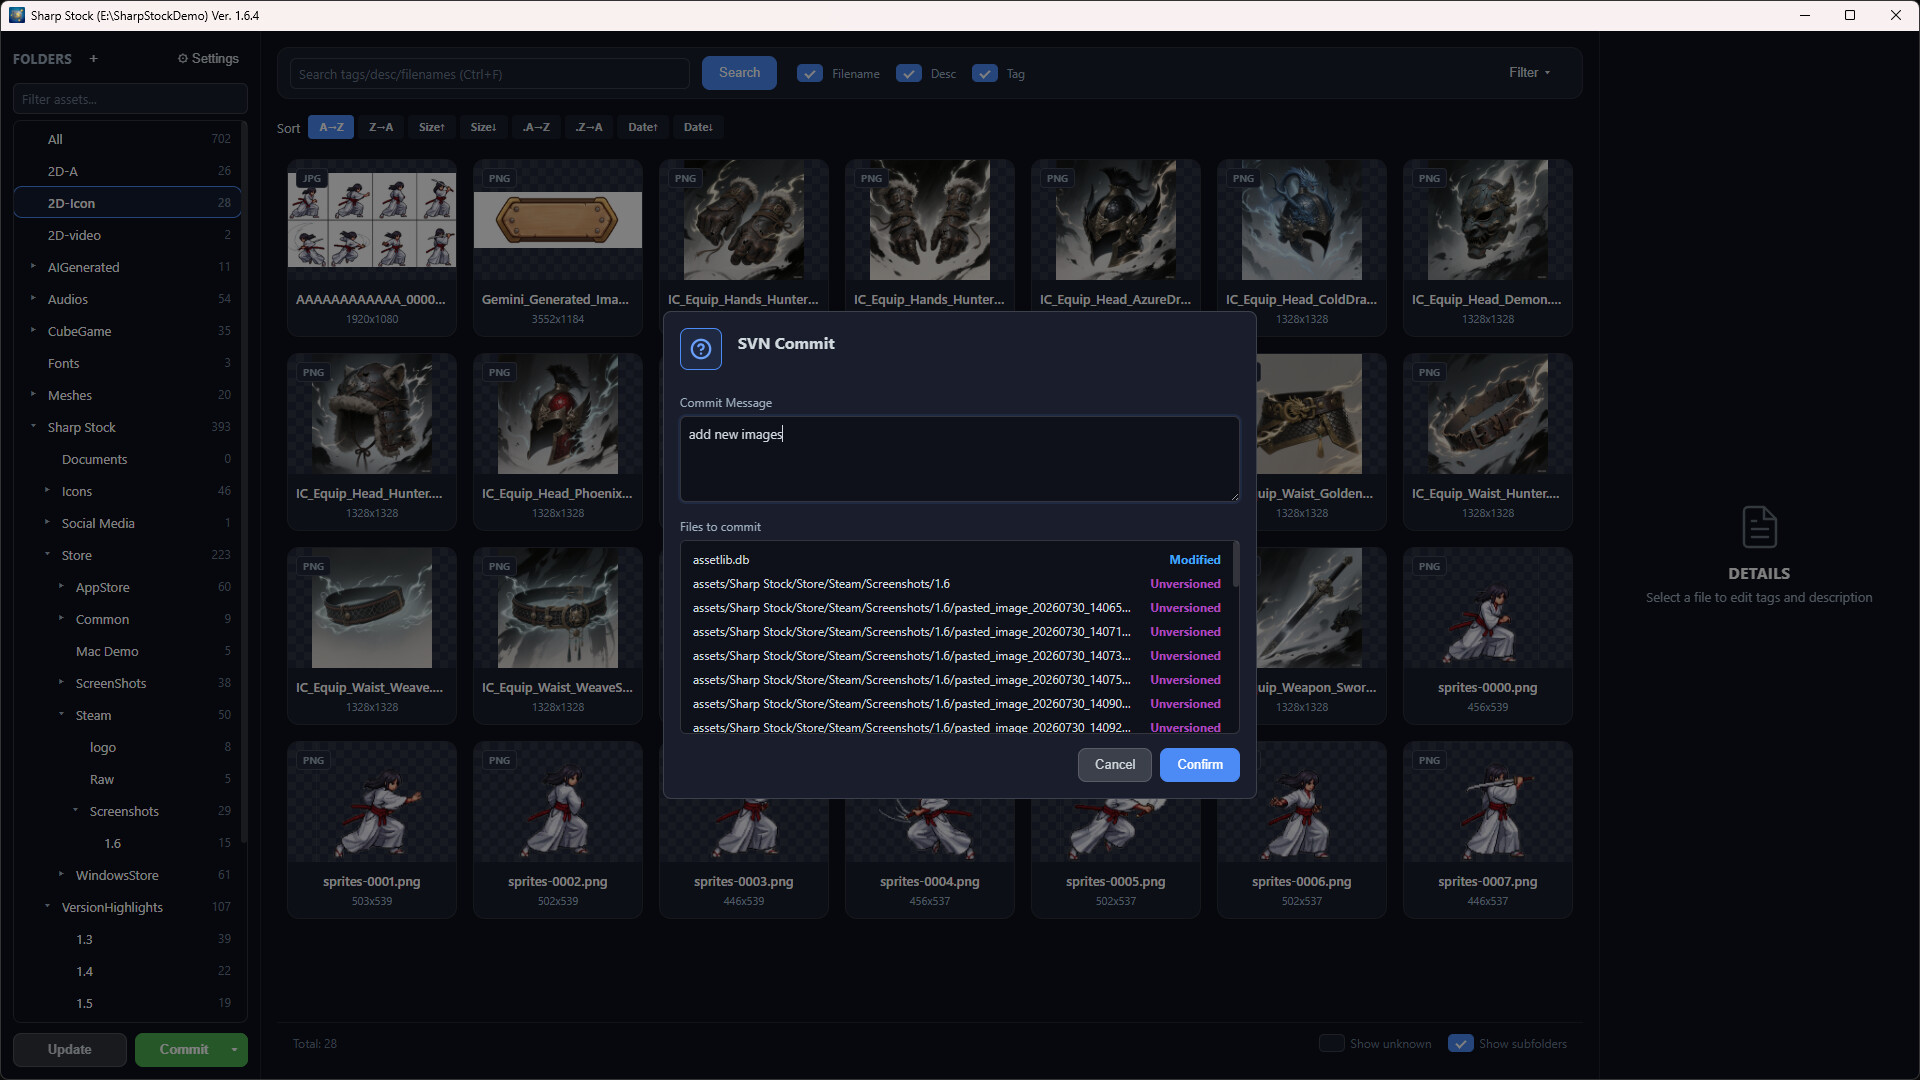Select the IC_Equip_Waist_Hunter thumbnail

tap(1488, 441)
